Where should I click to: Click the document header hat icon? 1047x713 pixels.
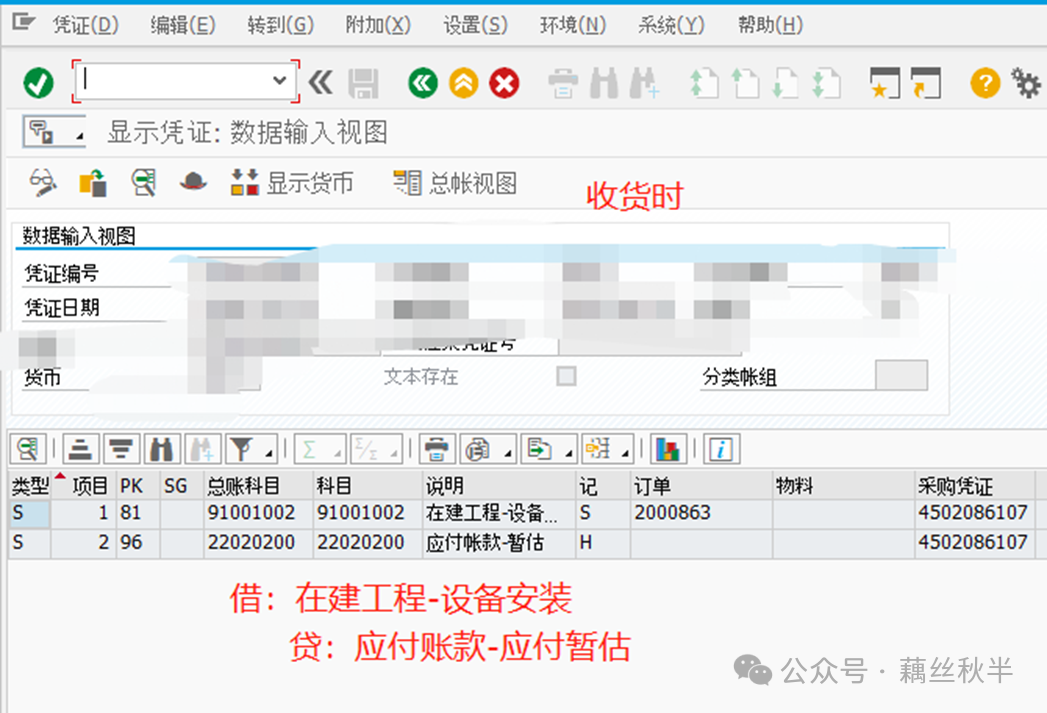coord(193,182)
